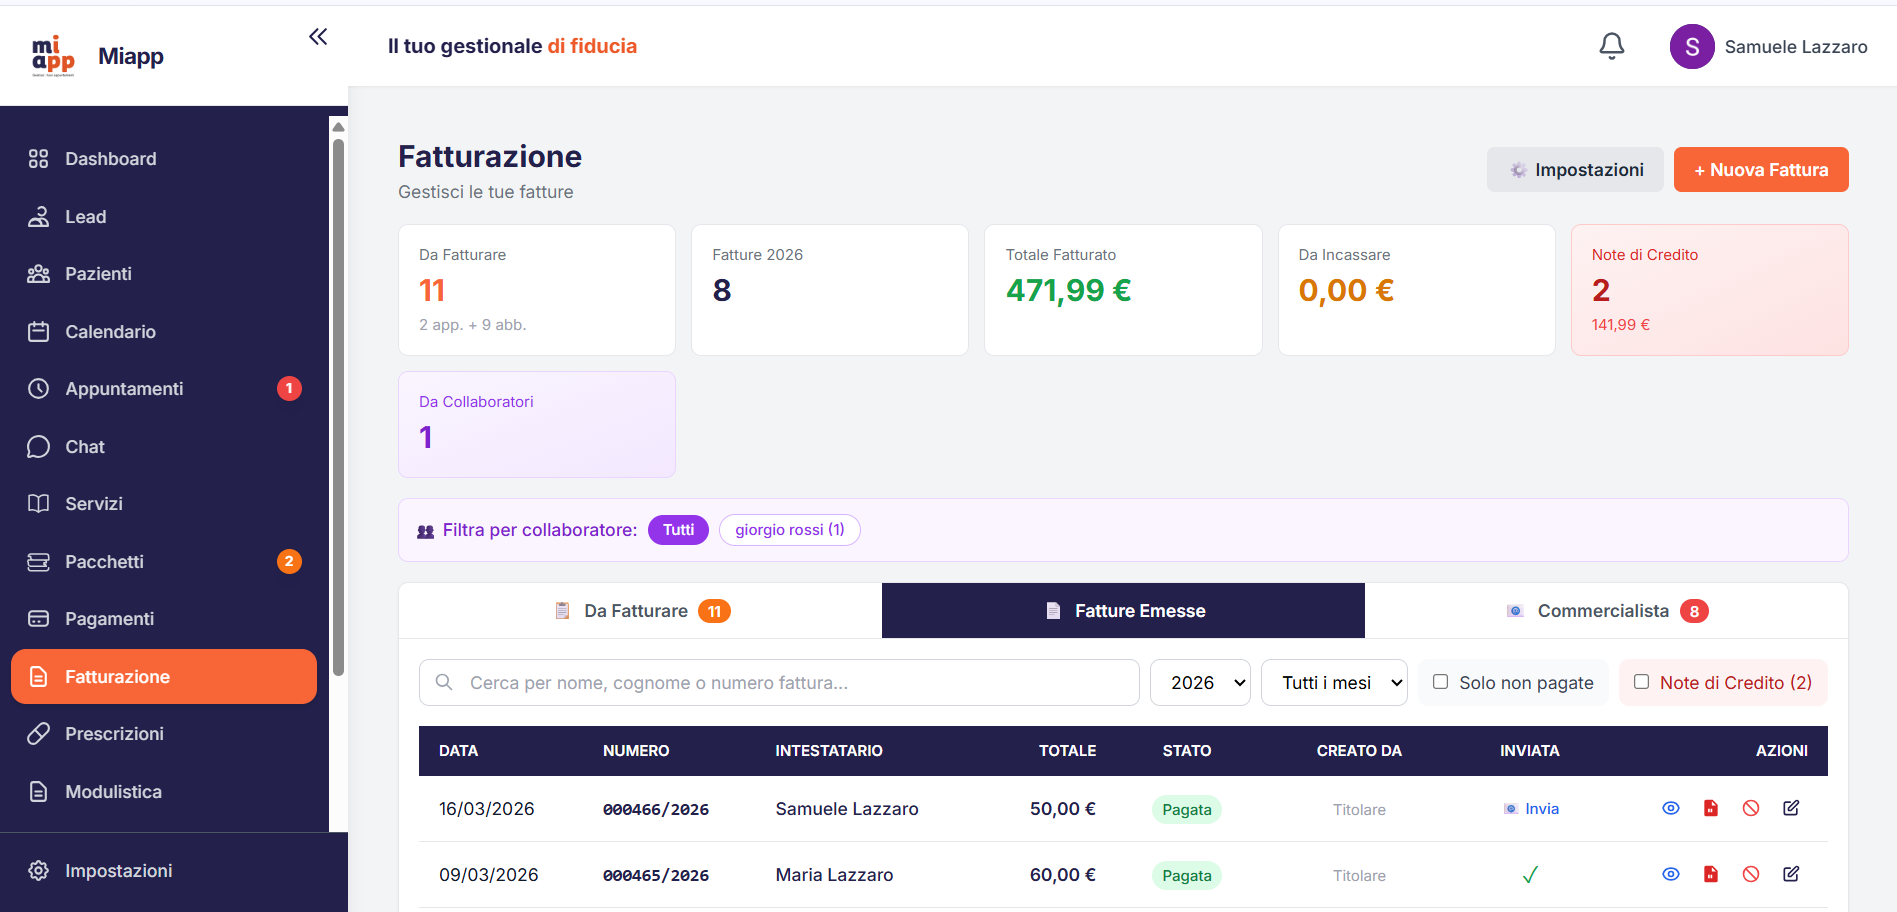This screenshot has width=1897, height=912.
Task: Collapse the sidebar with double chevron icon
Action: click(x=318, y=37)
